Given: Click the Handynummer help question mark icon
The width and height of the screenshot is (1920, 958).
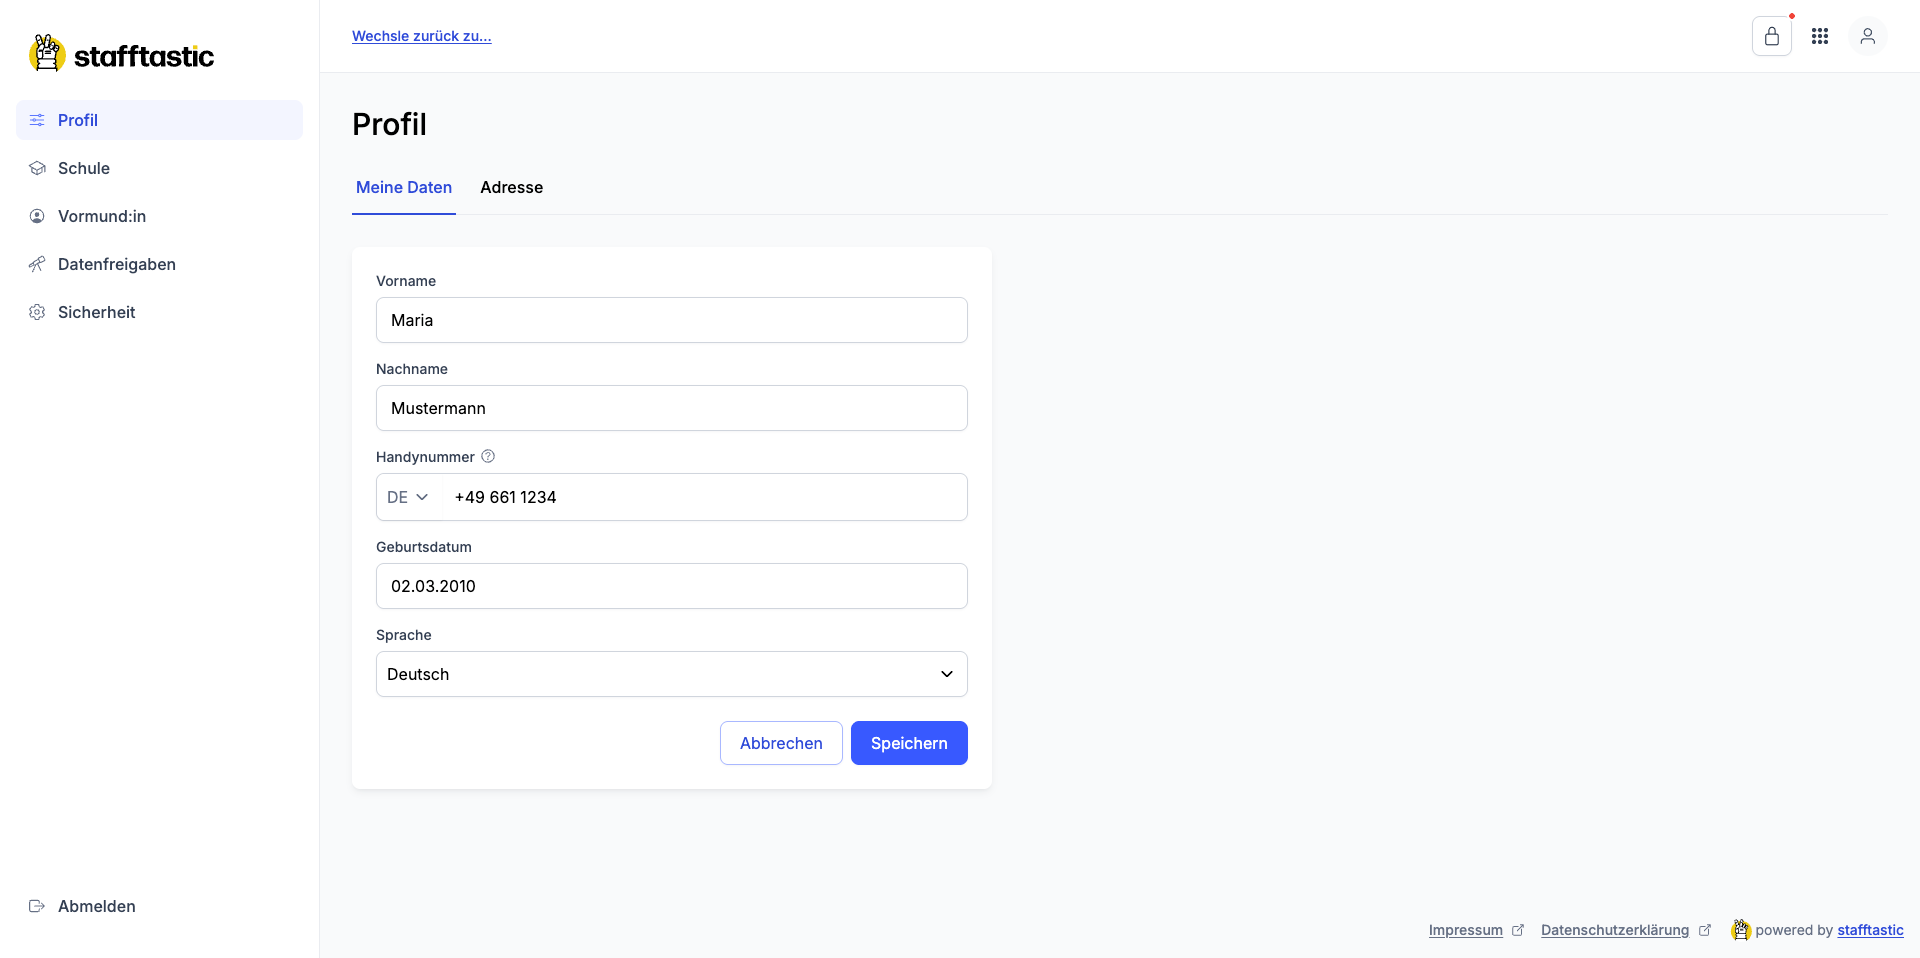Looking at the screenshot, I should click(x=488, y=456).
